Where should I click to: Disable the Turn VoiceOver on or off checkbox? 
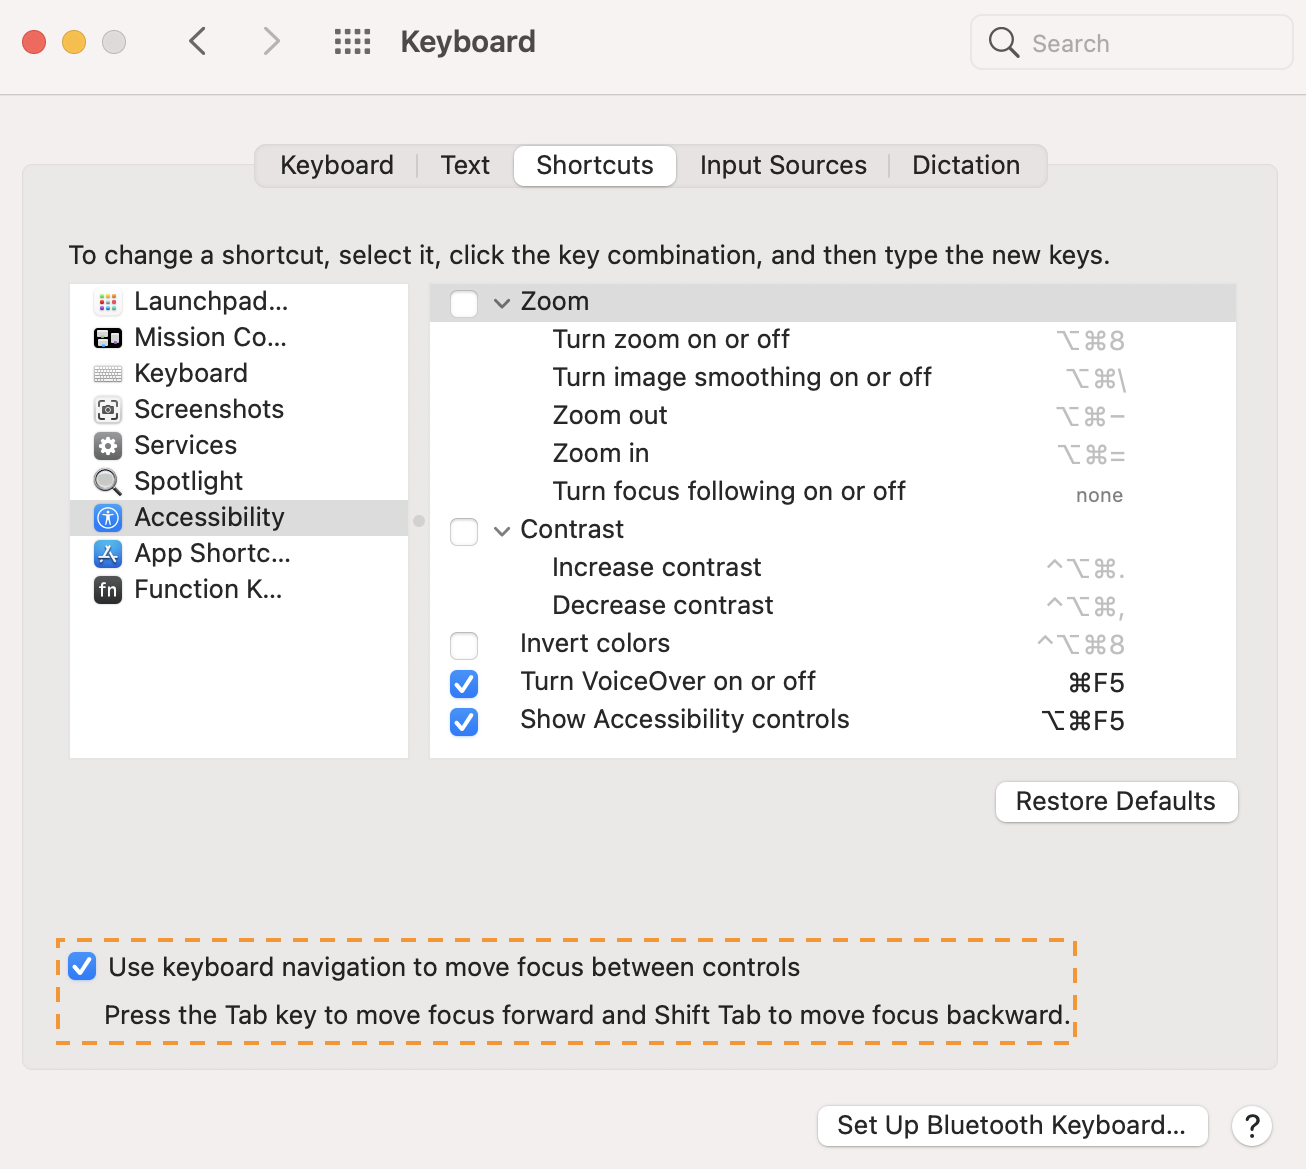464,683
